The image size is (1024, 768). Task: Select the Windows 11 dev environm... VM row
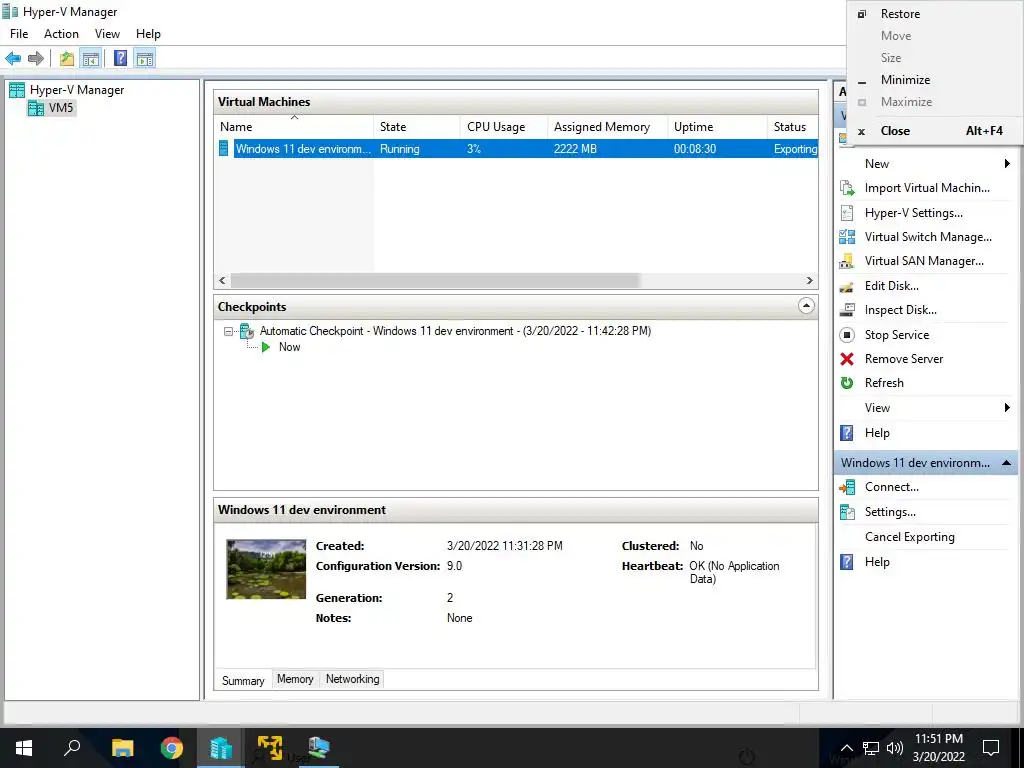pyautogui.click(x=516, y=149)
